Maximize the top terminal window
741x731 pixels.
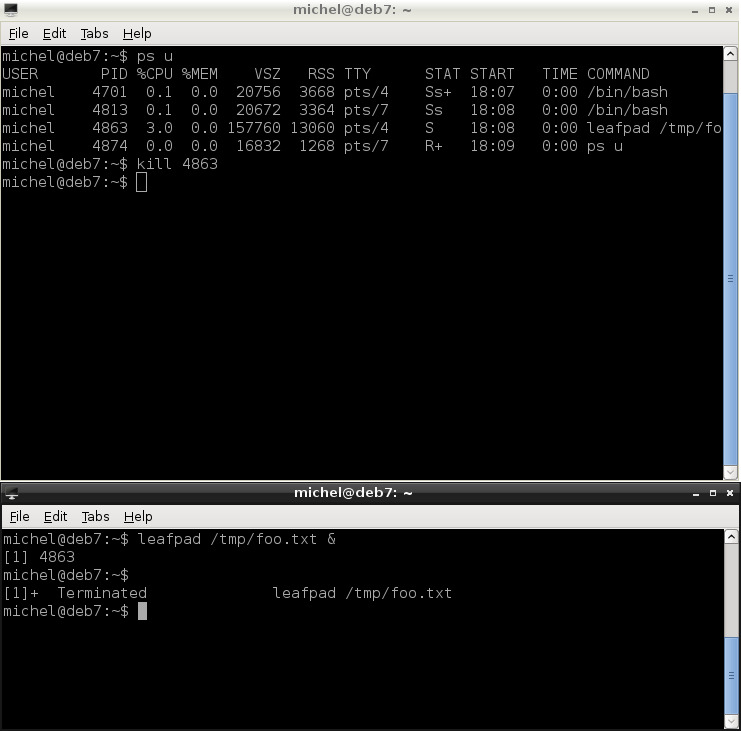tap(712, 10)
